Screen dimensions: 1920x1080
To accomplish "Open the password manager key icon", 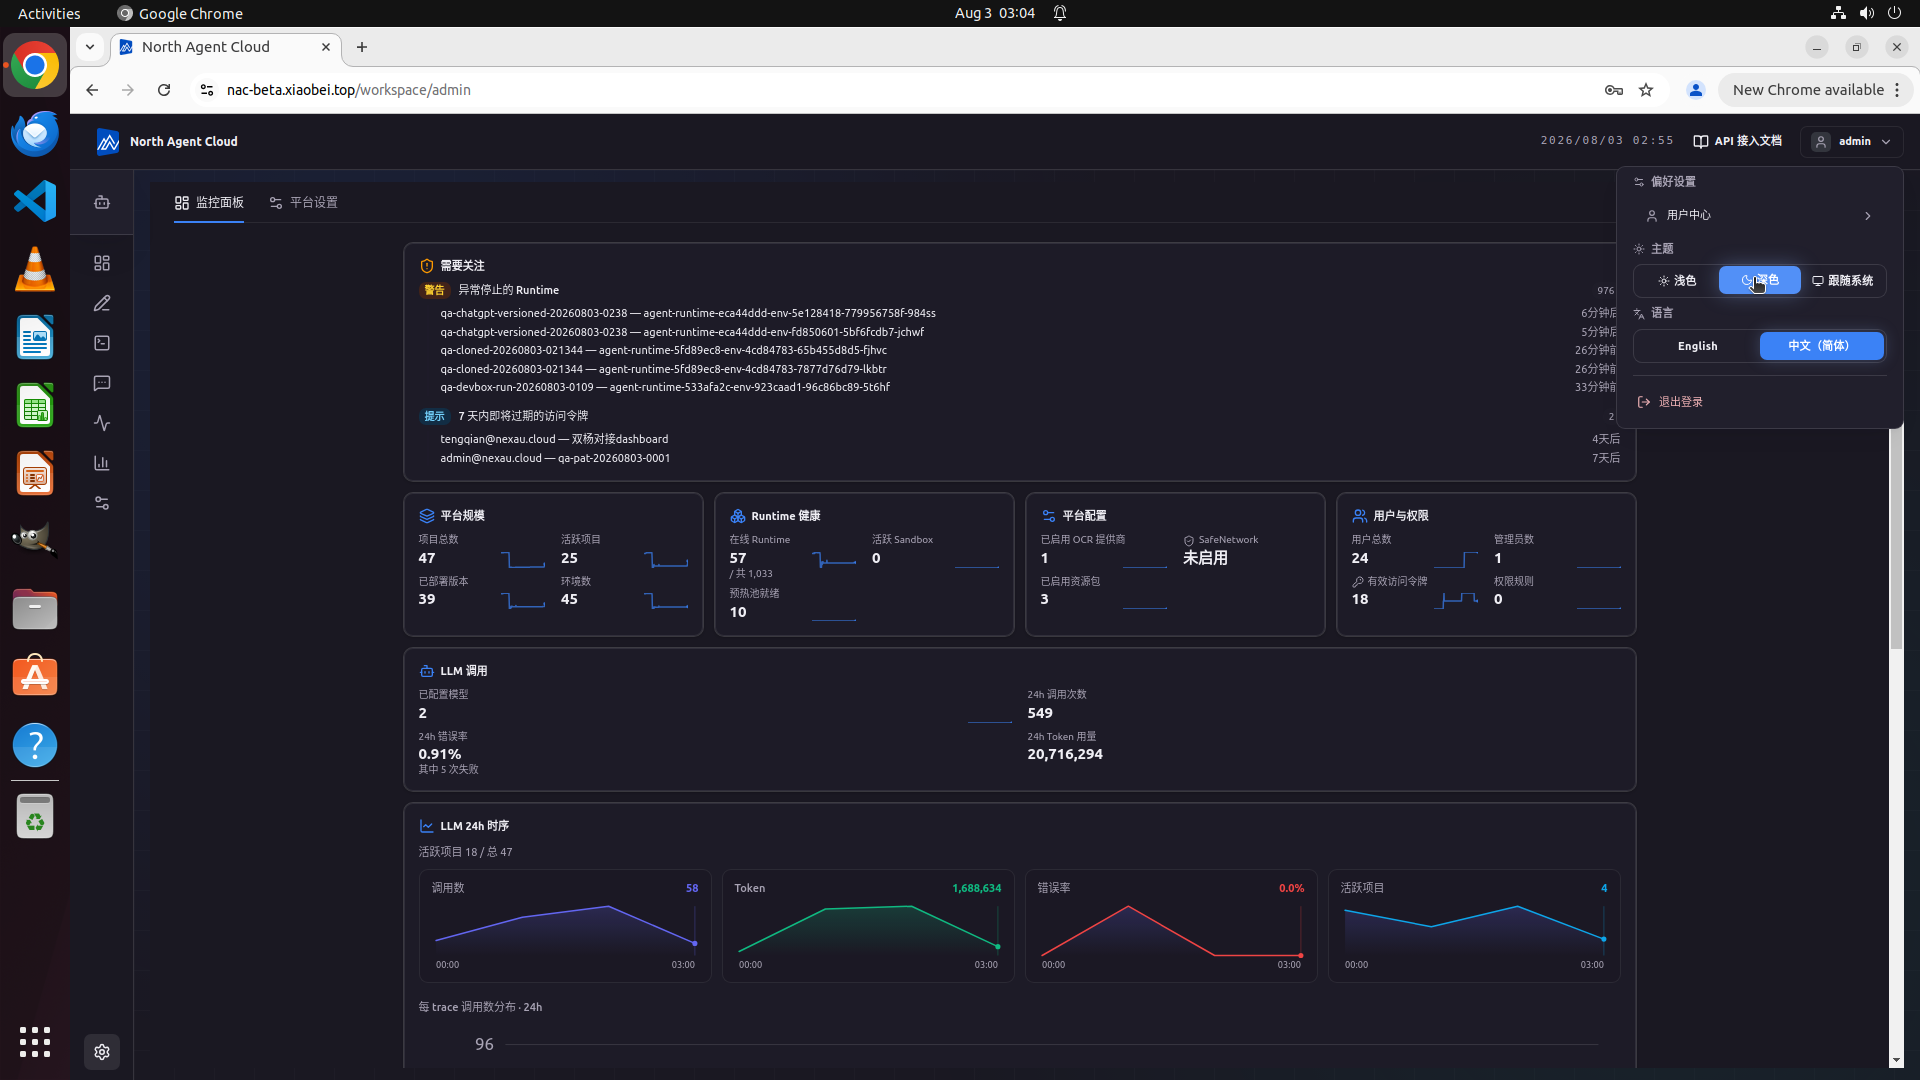I will pyautogui.click(x=1614, y=90).
